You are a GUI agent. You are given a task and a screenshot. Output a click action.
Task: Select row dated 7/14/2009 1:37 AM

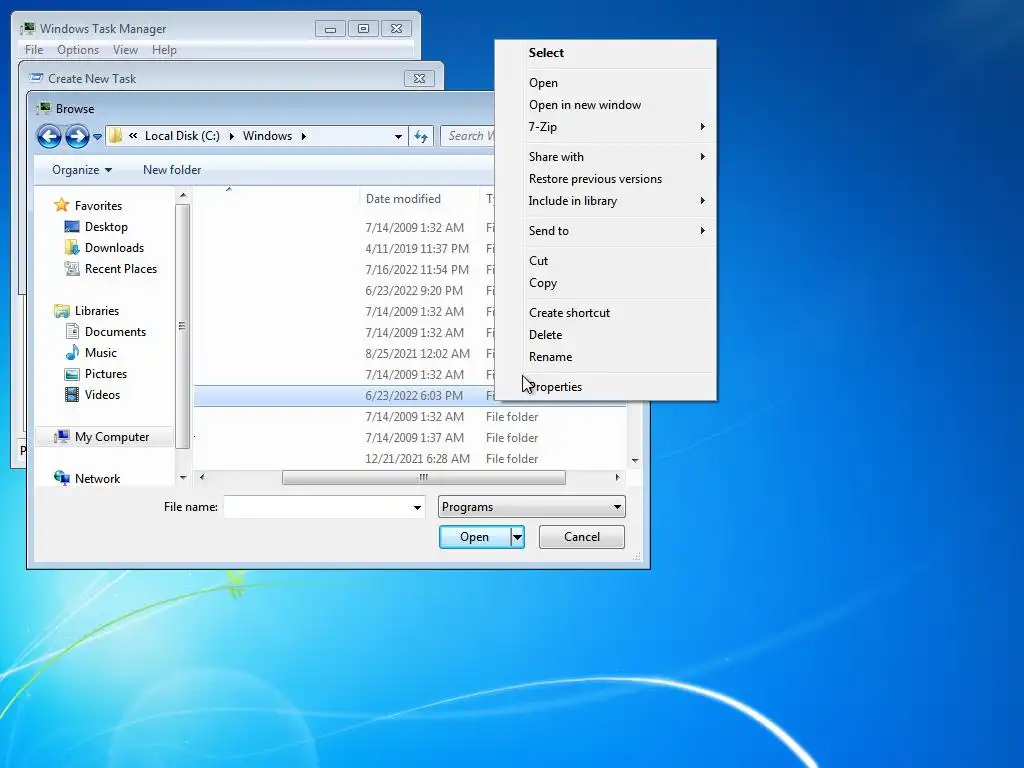coord(410,438)
